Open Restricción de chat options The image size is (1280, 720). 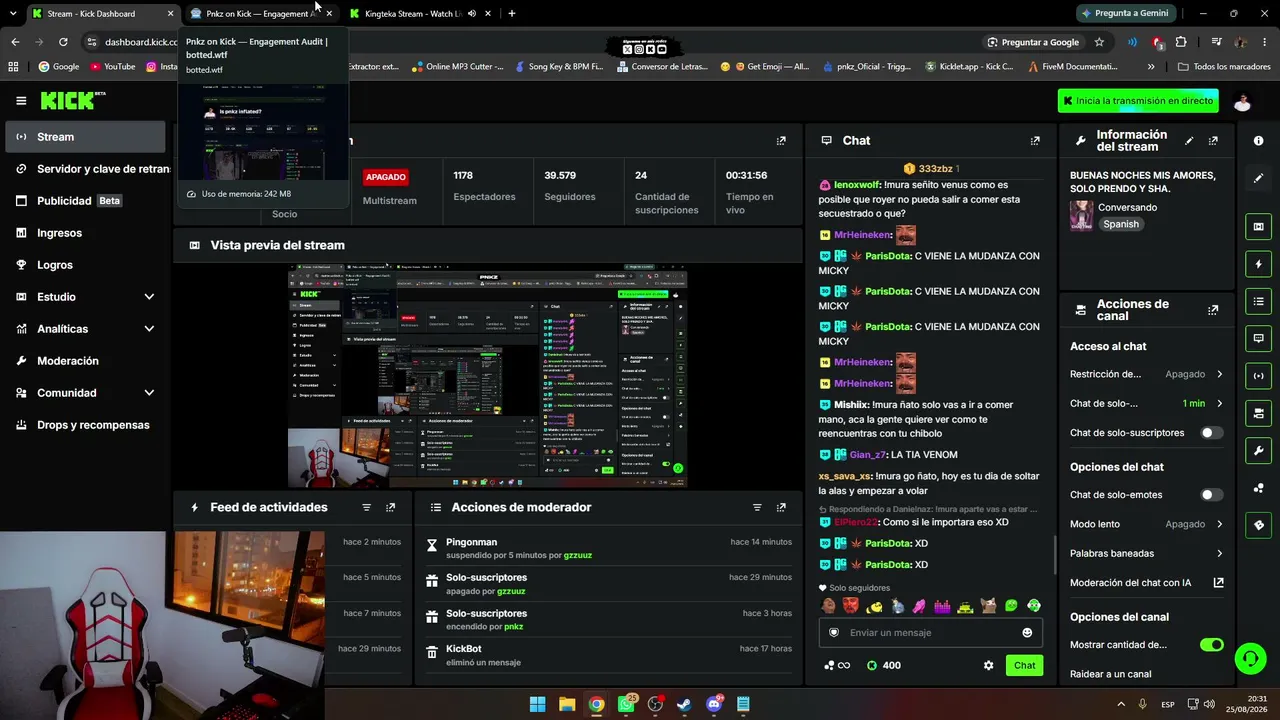tap(1147, 374)
